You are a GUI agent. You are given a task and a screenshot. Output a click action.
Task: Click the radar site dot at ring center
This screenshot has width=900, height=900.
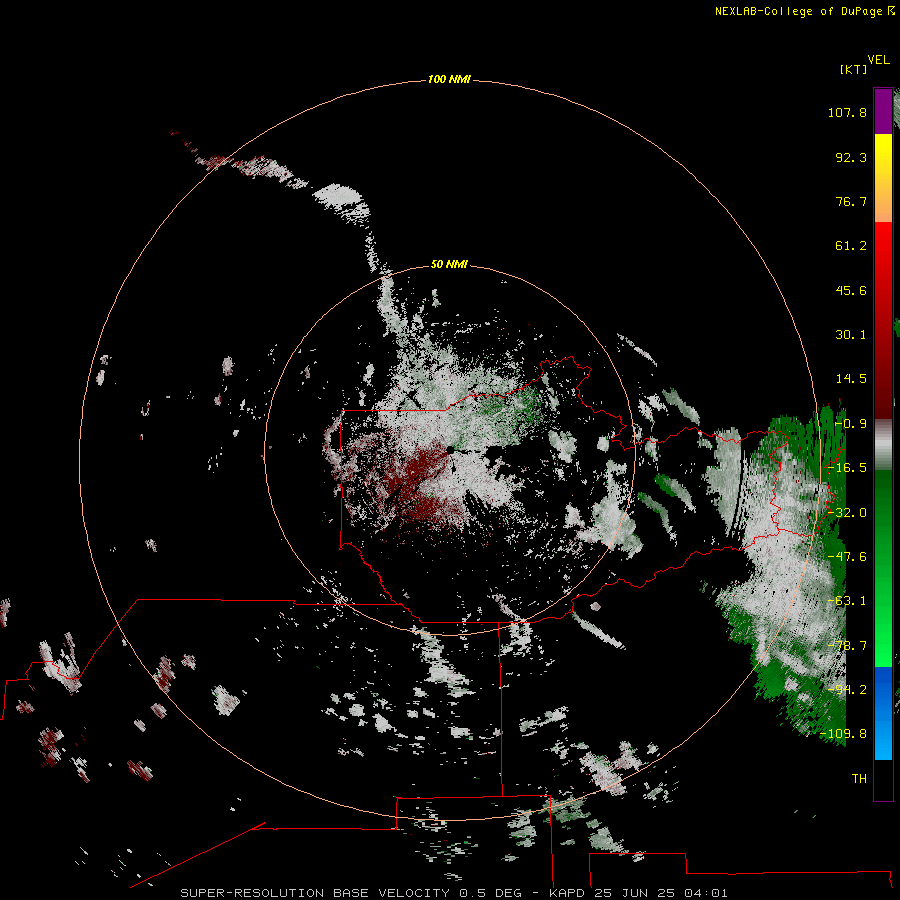coord(451,449)
